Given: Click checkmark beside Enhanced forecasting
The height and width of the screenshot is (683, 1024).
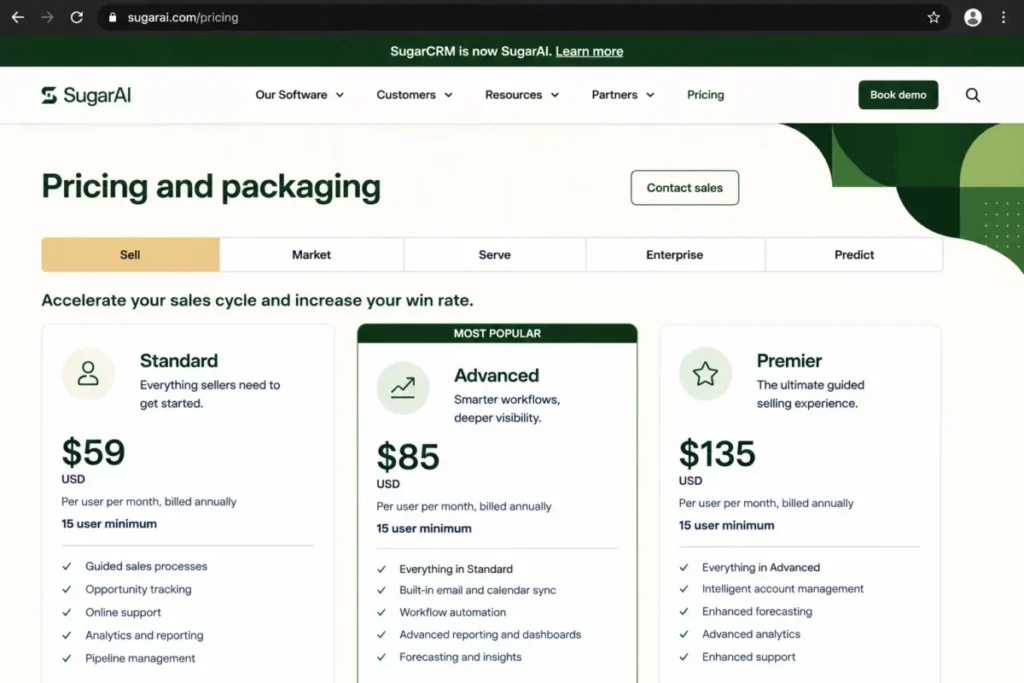Looking at the screenshot, I should point(684,612).
